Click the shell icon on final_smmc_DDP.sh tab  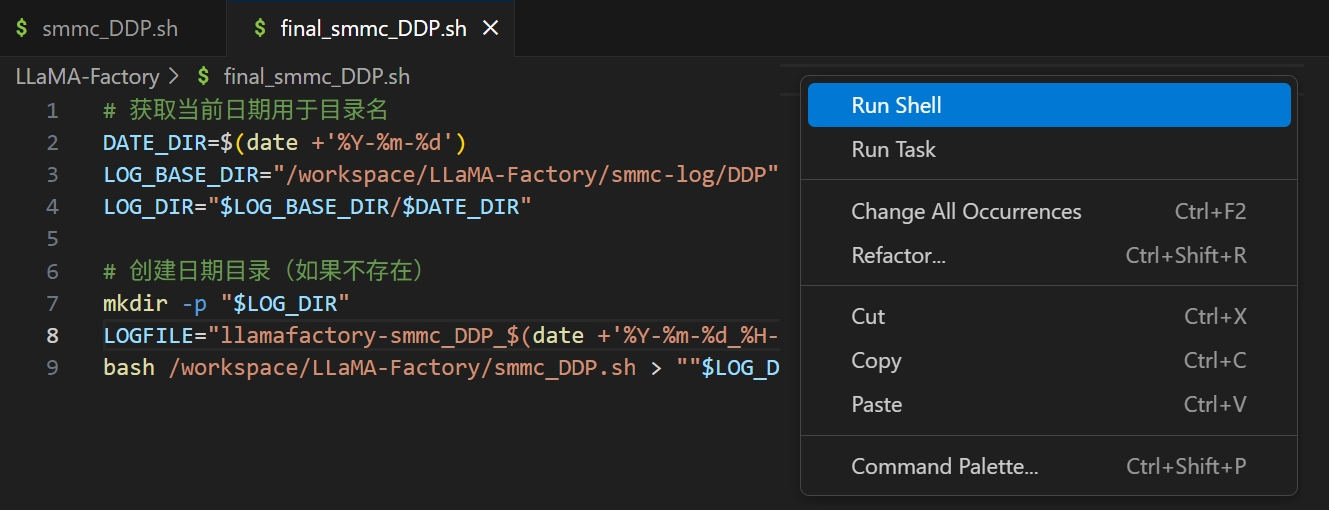(260, 28)
